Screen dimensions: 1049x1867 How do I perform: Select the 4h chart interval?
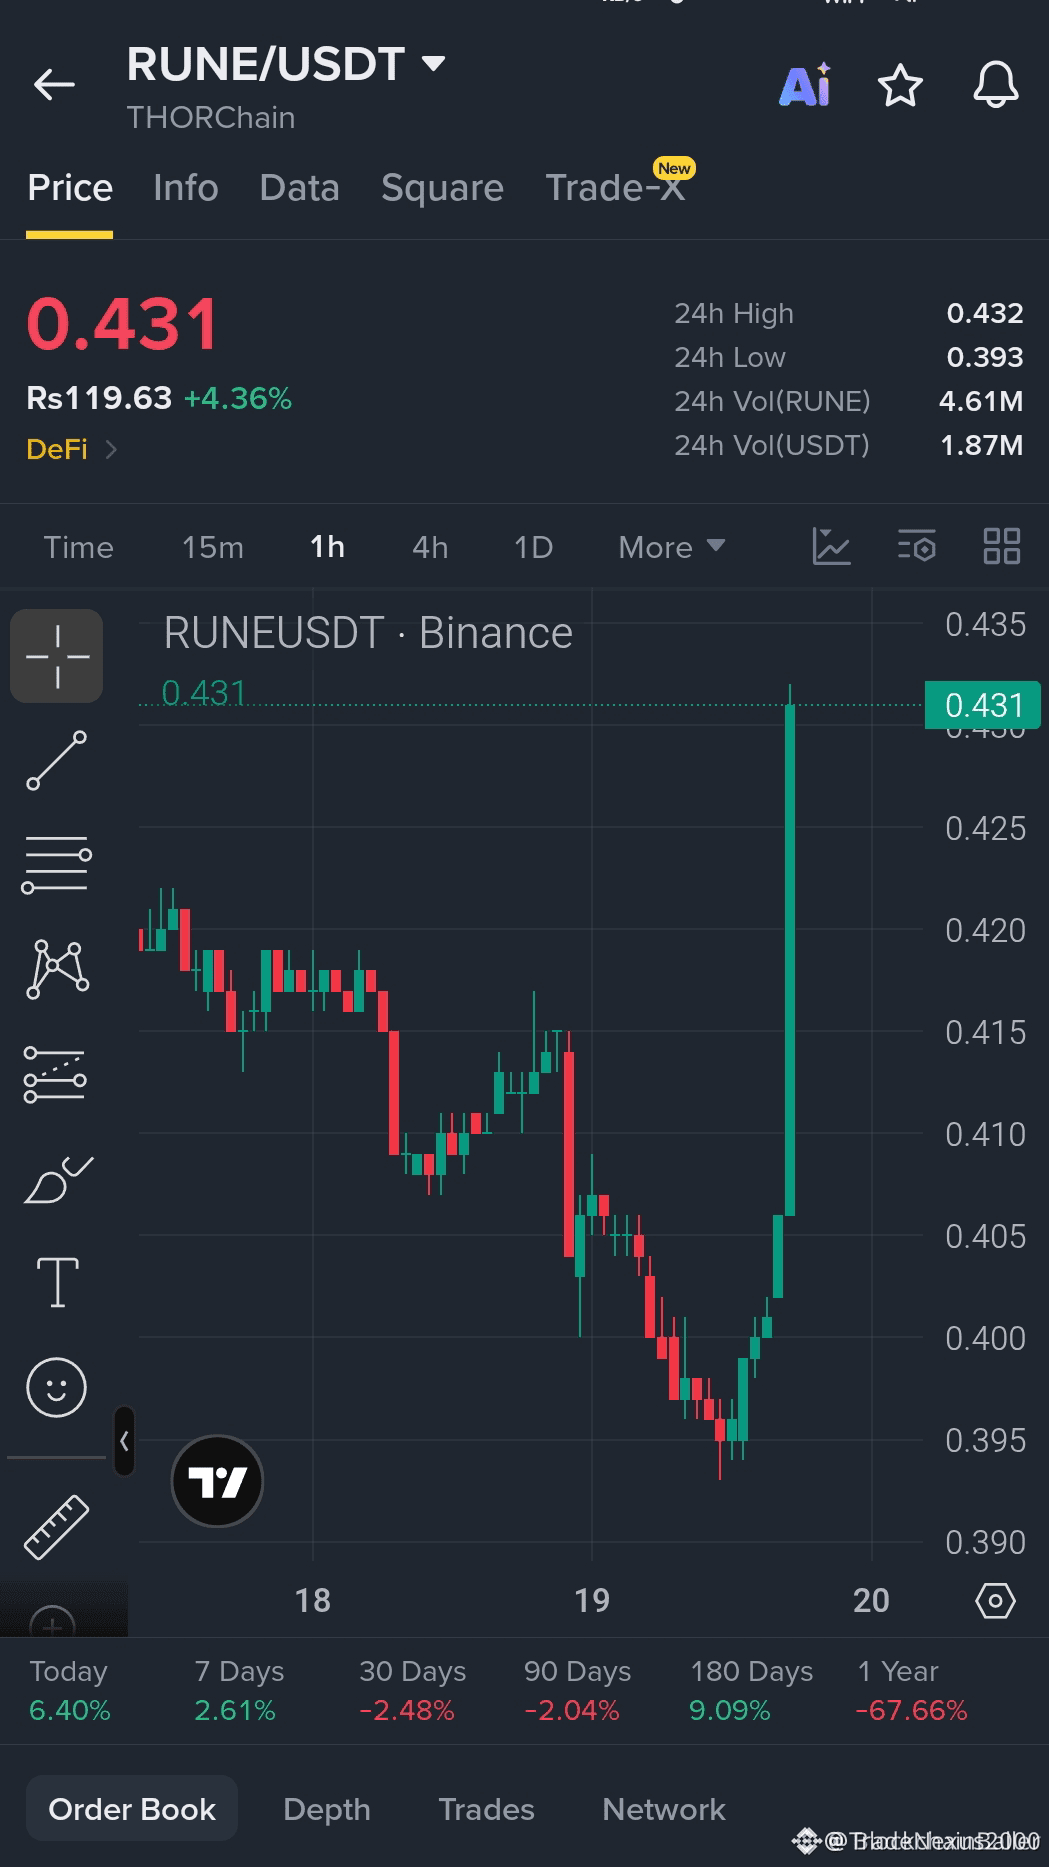click(430, 547)
